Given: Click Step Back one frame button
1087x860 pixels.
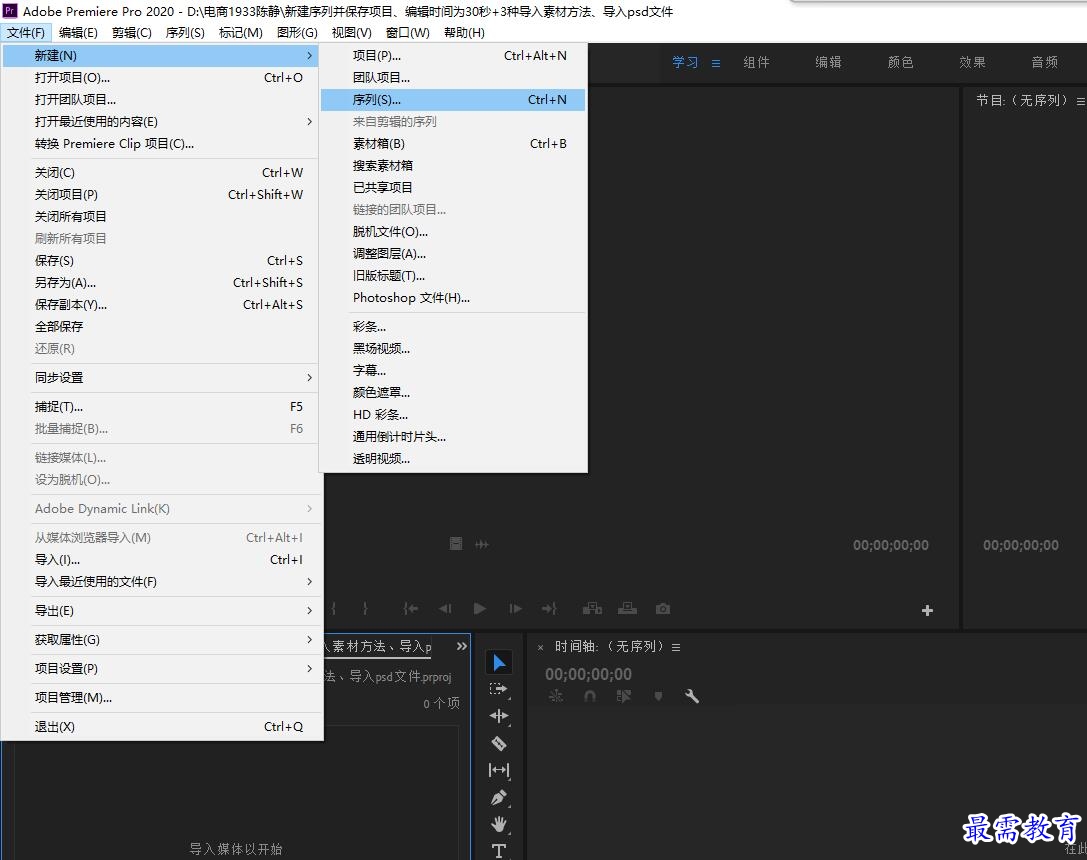Looking at the screenshot, I should 445,608.
